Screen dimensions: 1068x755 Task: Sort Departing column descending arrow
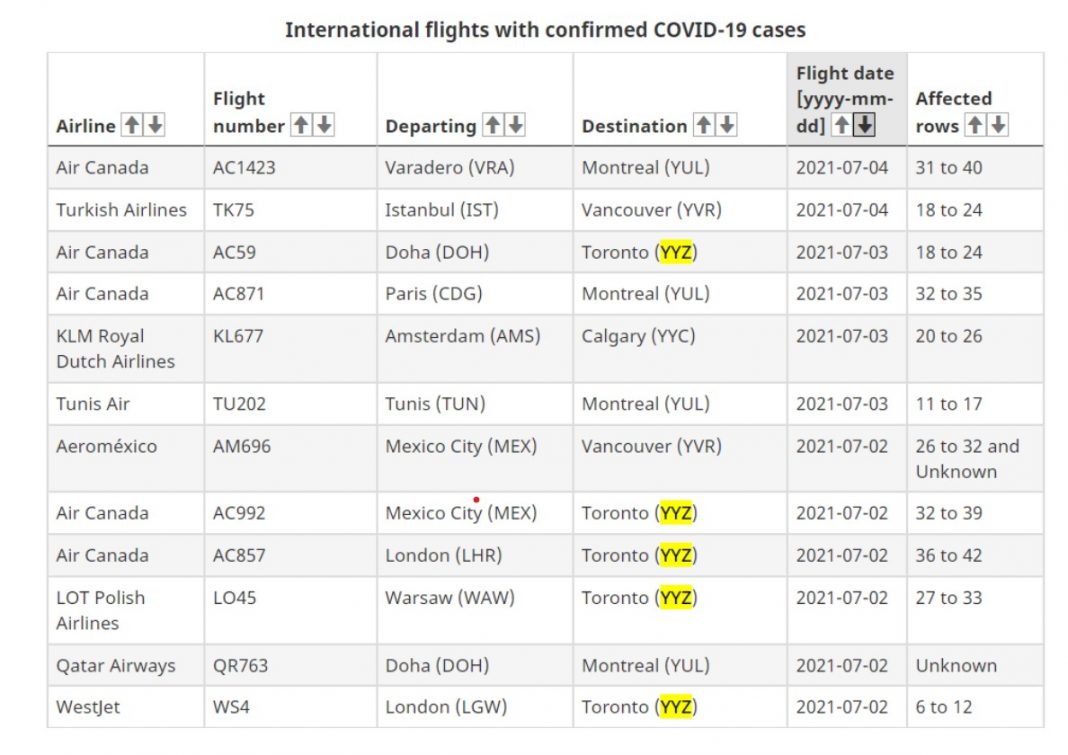pos(515,126)
